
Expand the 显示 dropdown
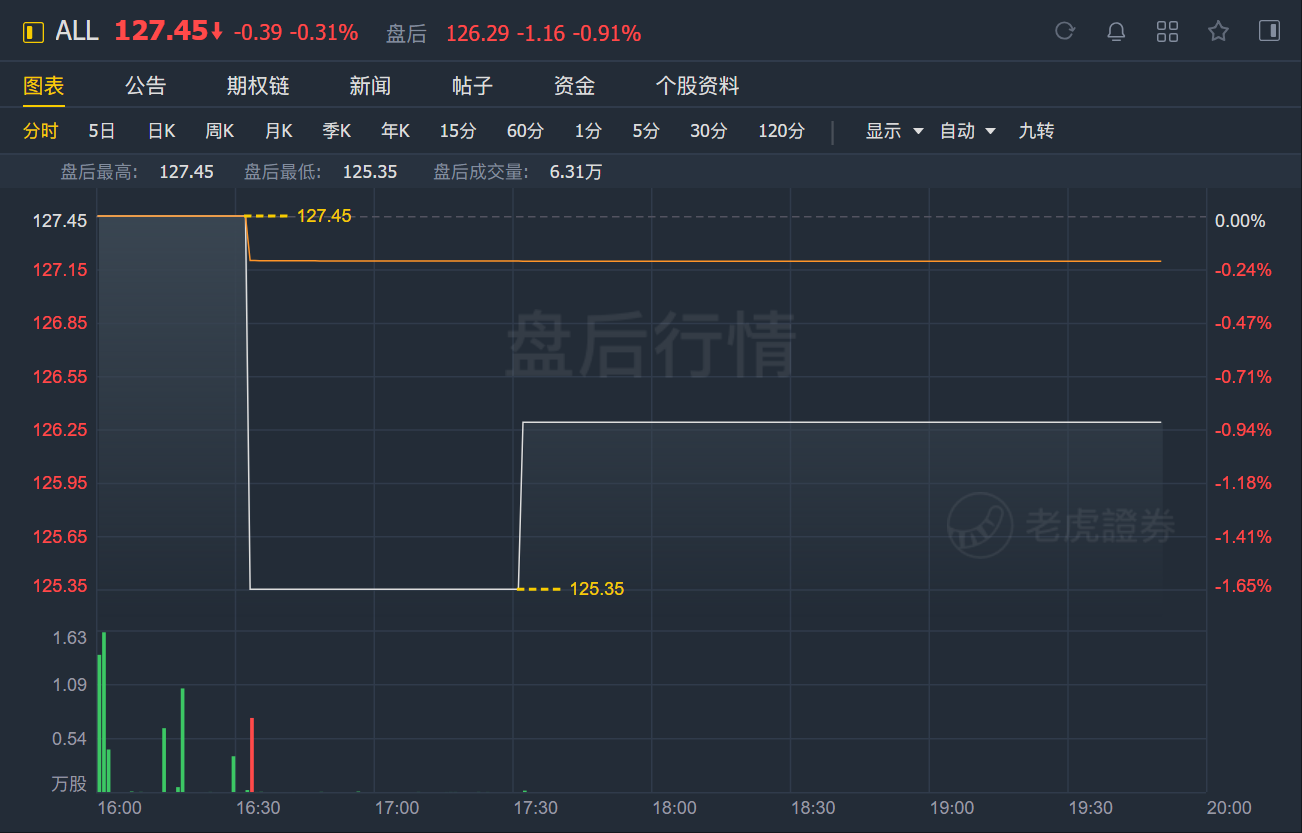tap(895, 131)
